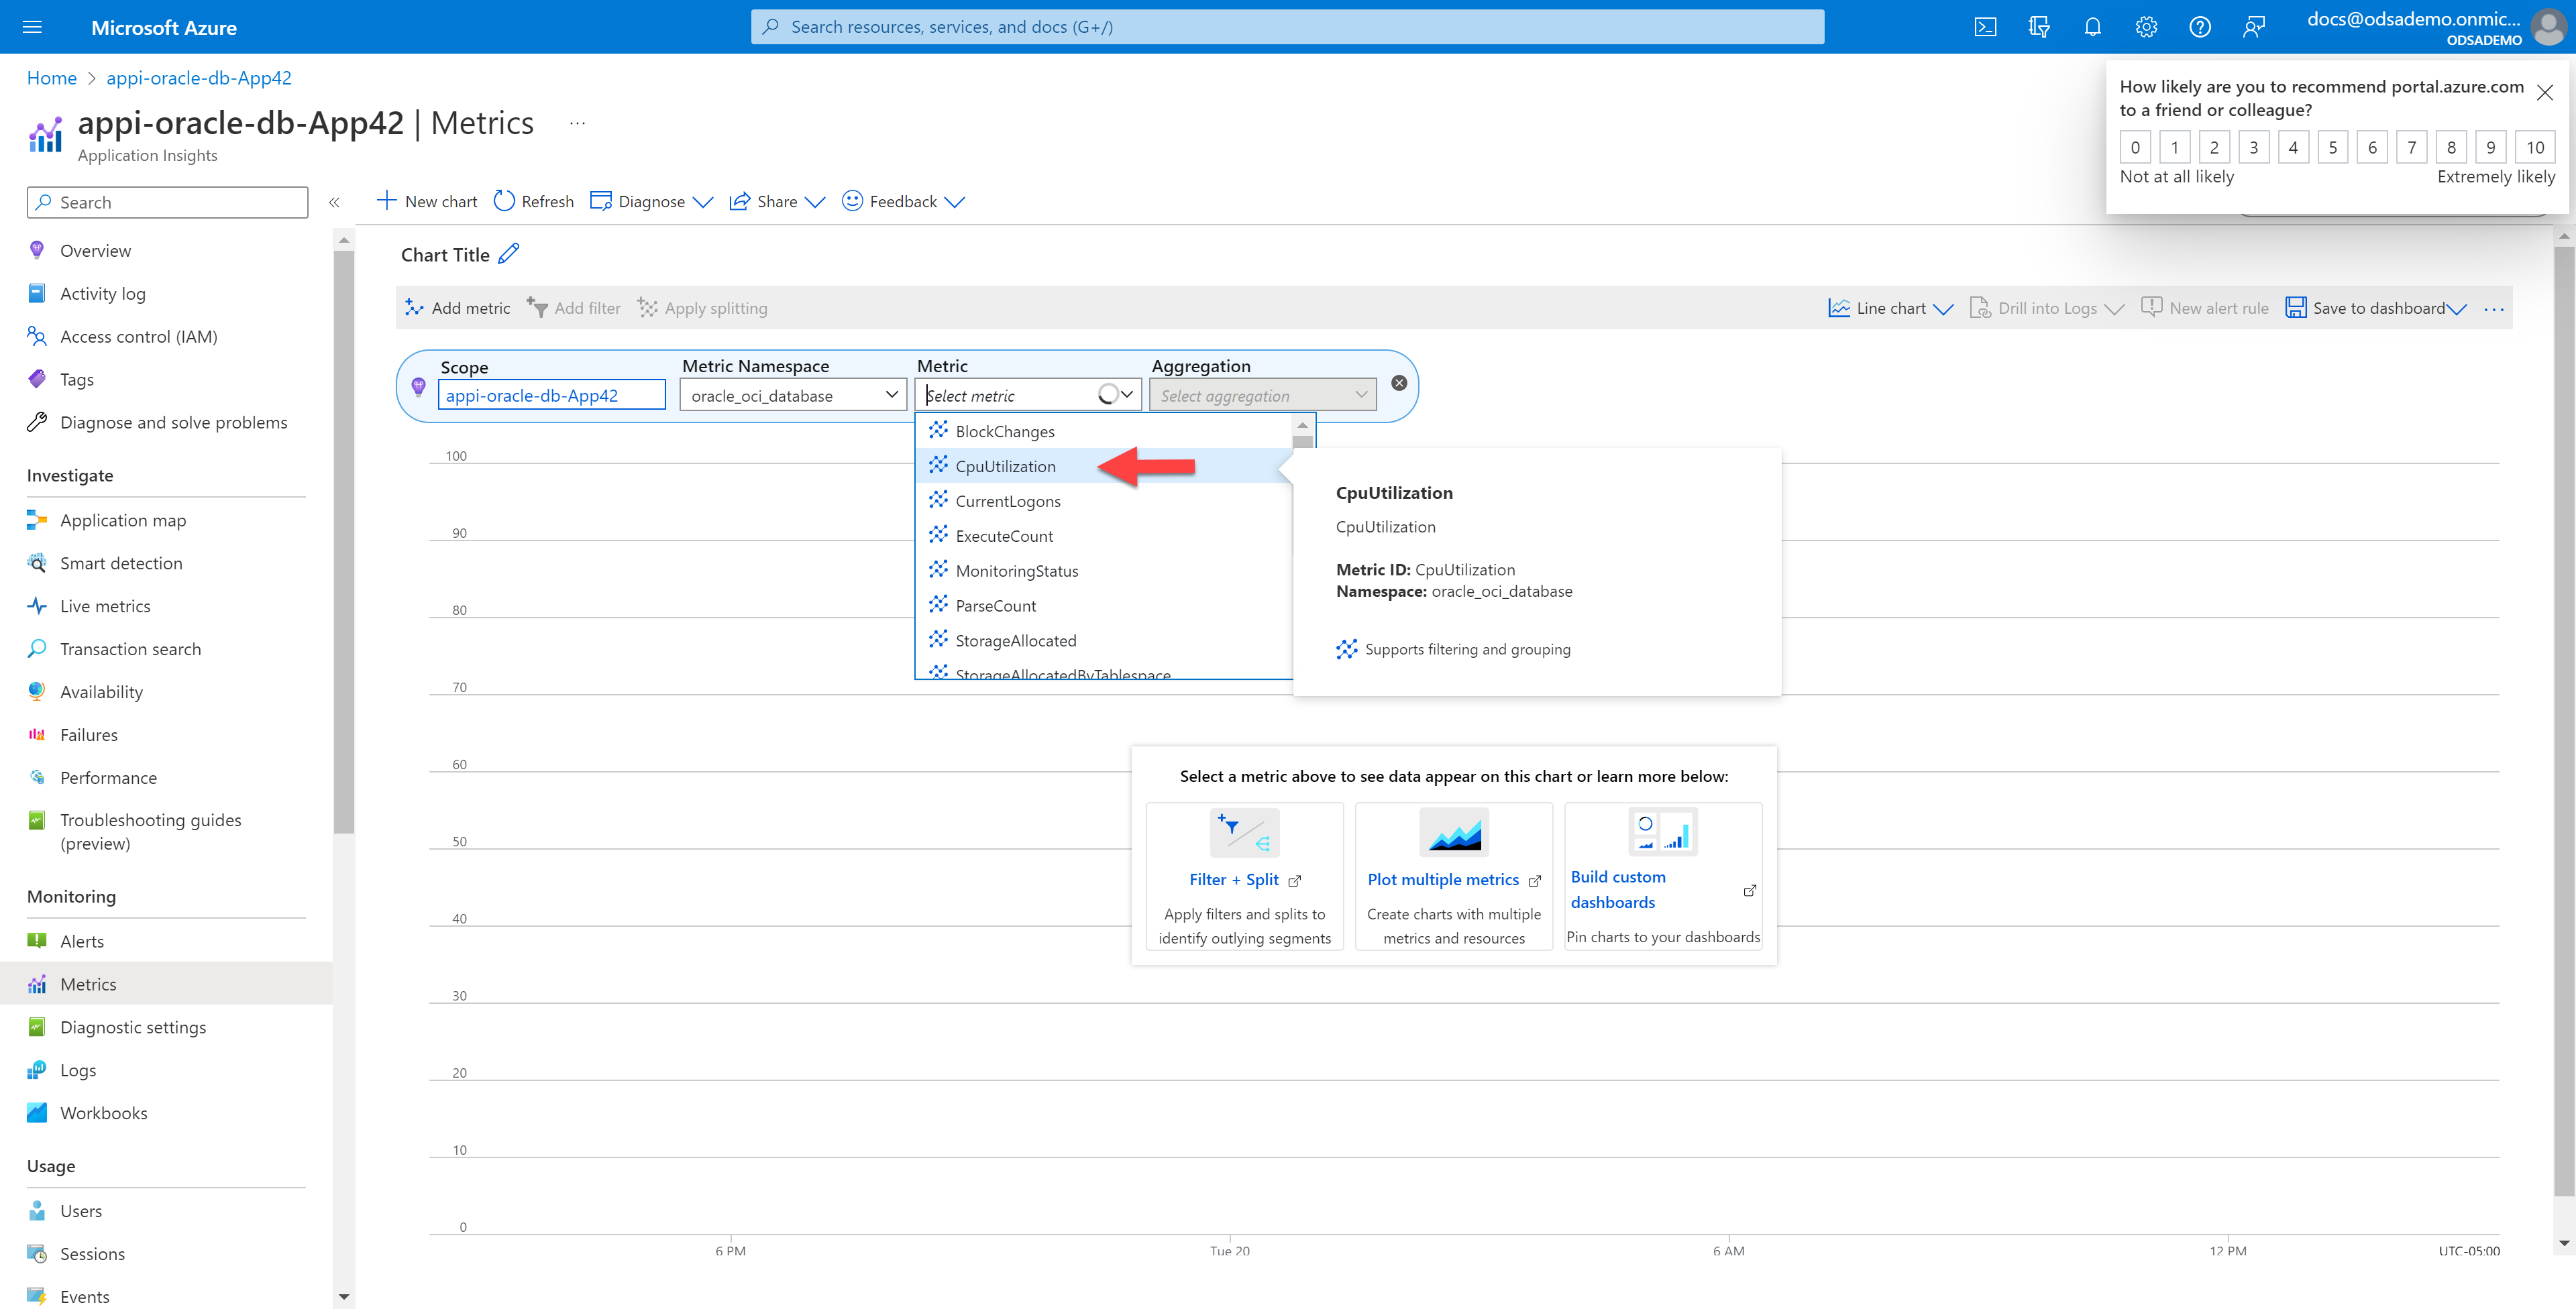Open Directories and subscriptions filter icon
This screenshot has height=1309, width=2576.
click(x=2039, y=27)
